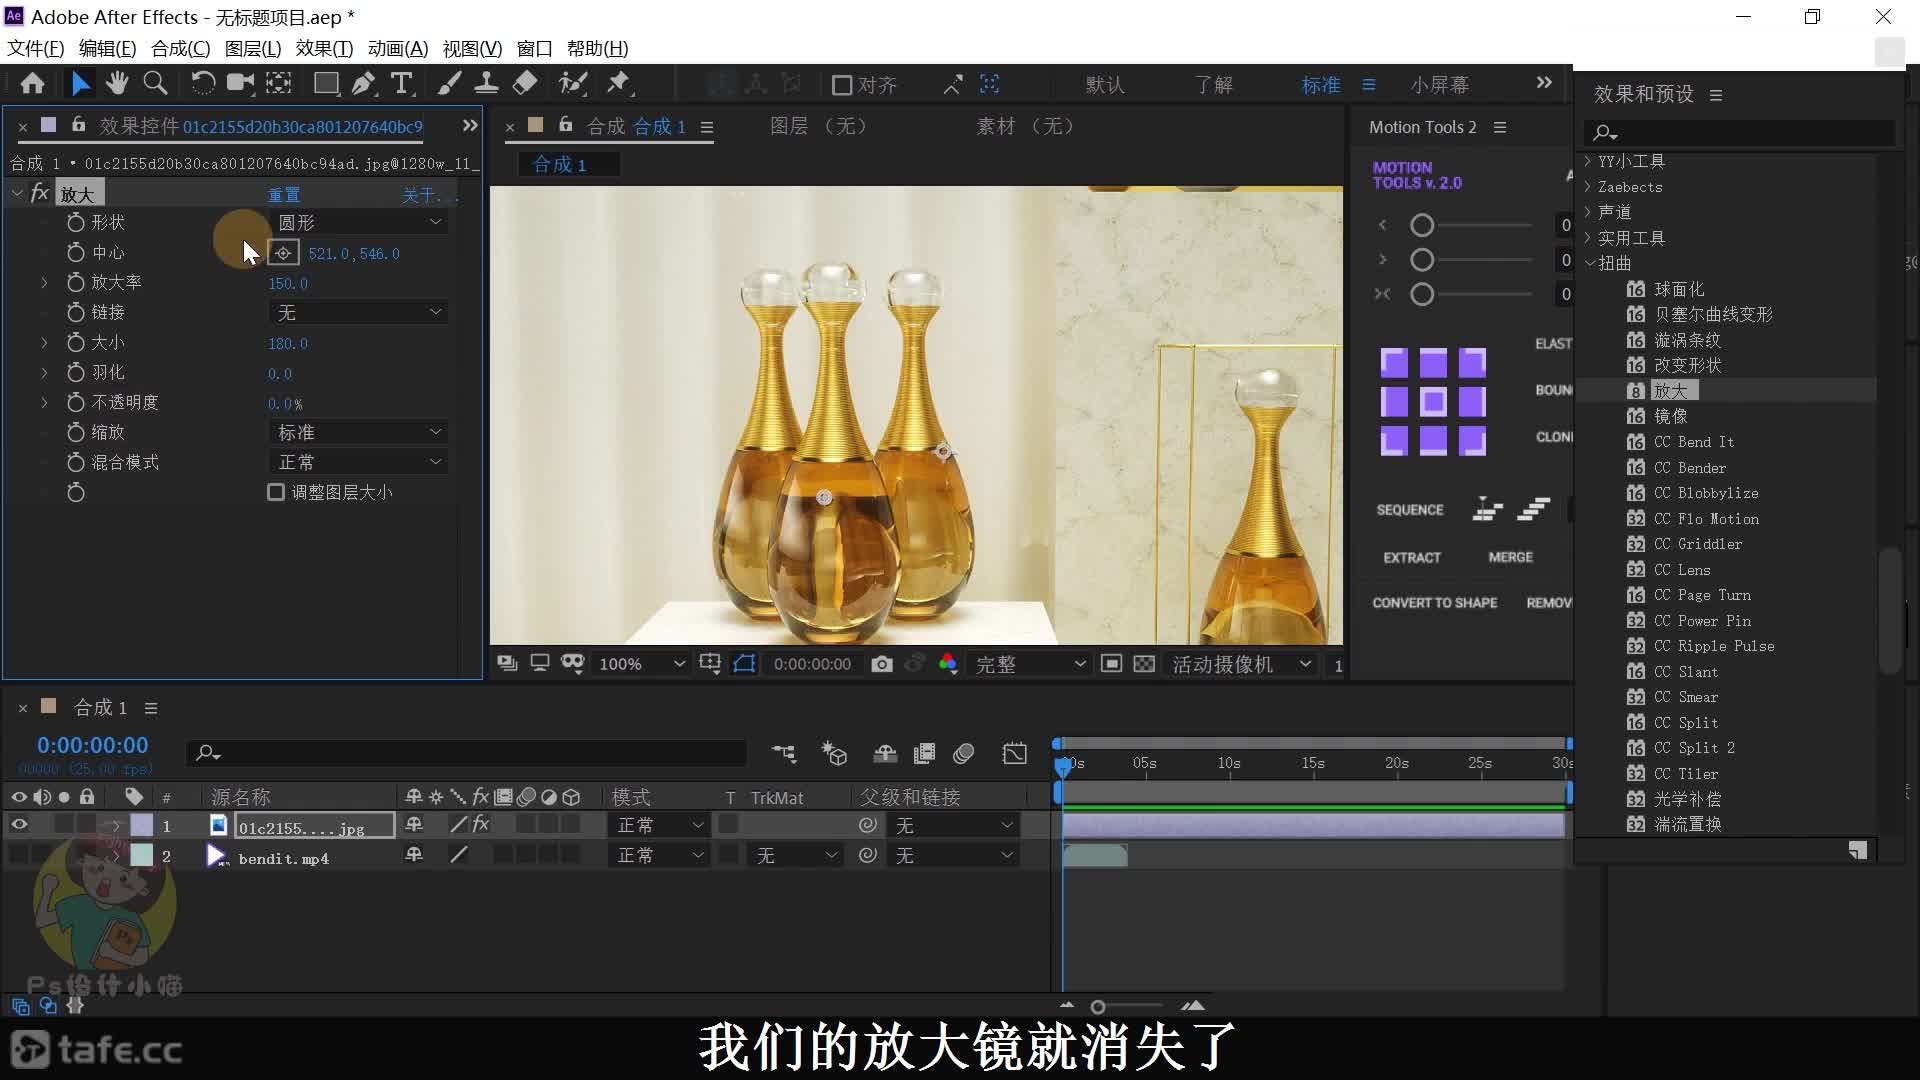Click the first Motion Tools easing slider
The image size is (1920, 1080).
[1422, 226]
